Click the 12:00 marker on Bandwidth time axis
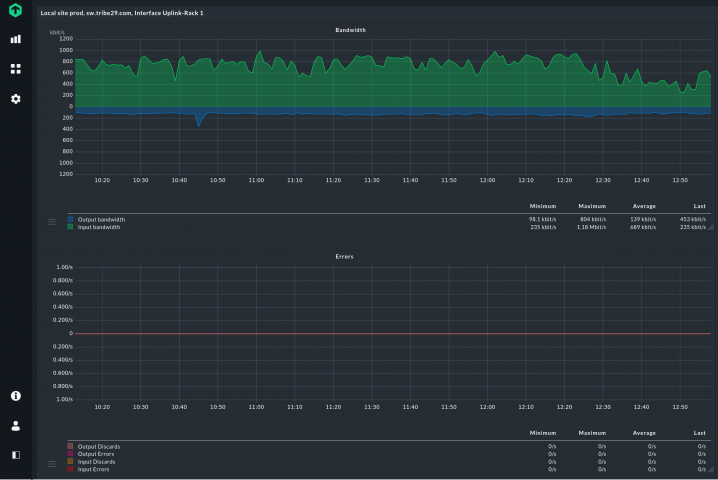This screenshot has height=480, width=718. (x=487, y=181)
